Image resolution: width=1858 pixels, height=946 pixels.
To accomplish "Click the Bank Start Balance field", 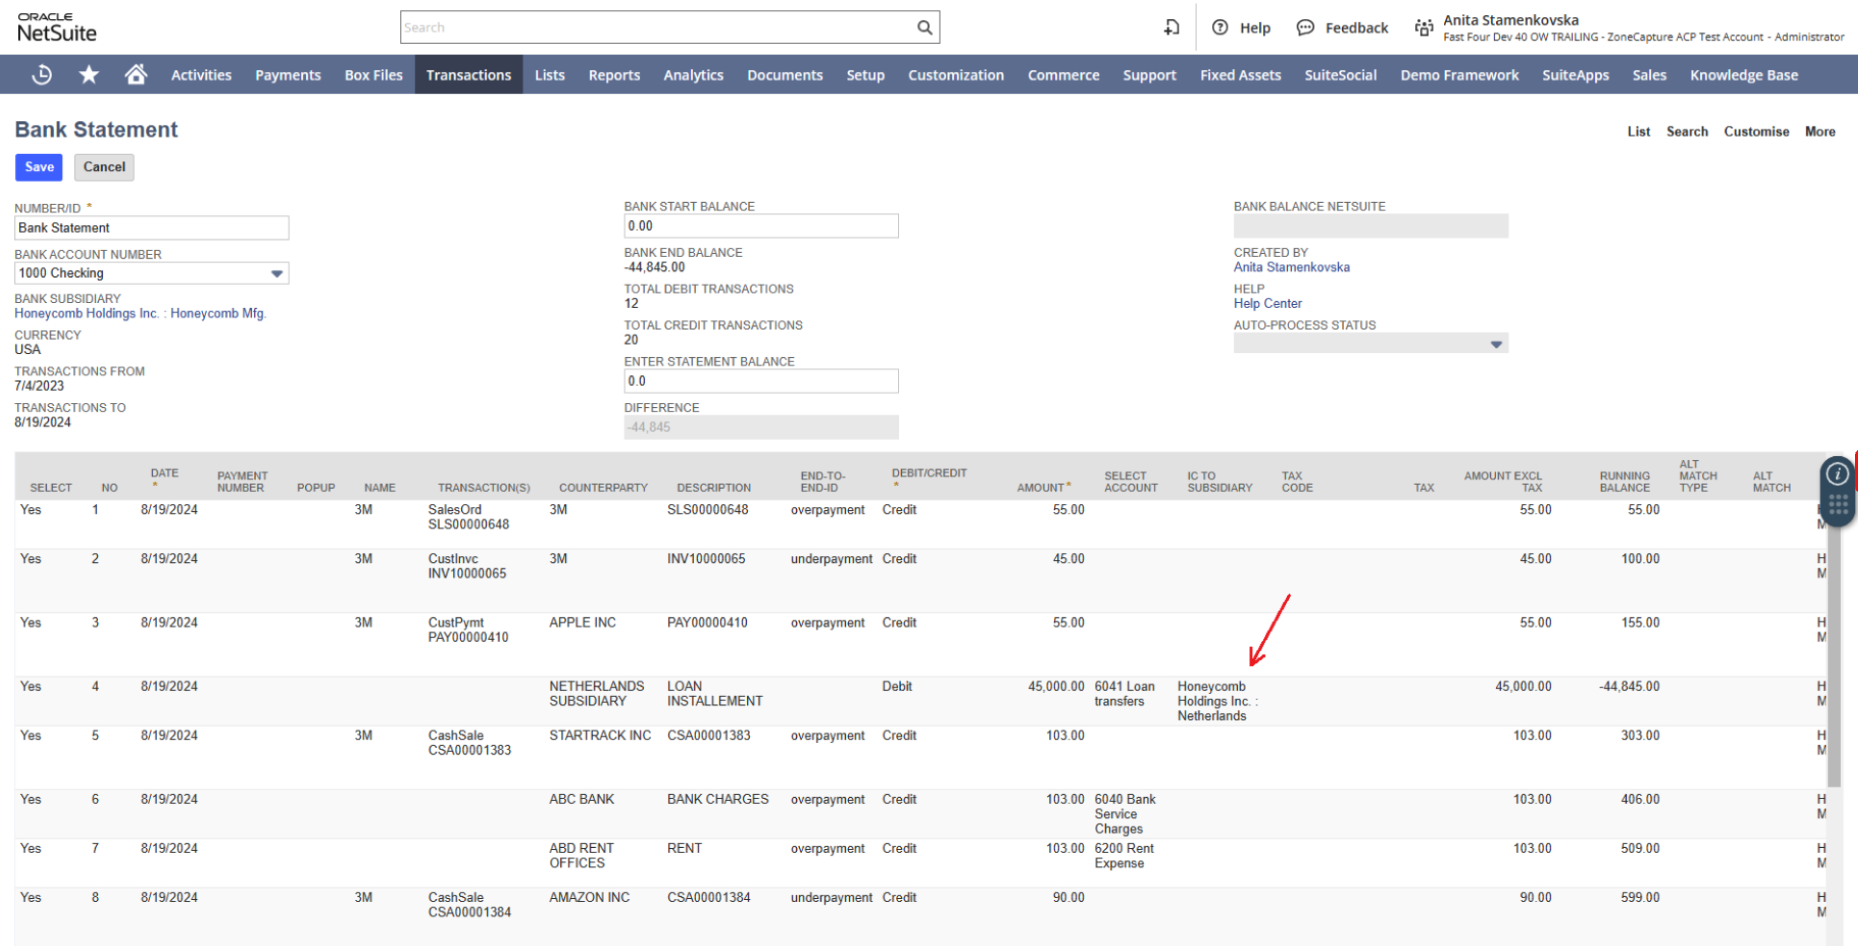I will click(761, 226).
